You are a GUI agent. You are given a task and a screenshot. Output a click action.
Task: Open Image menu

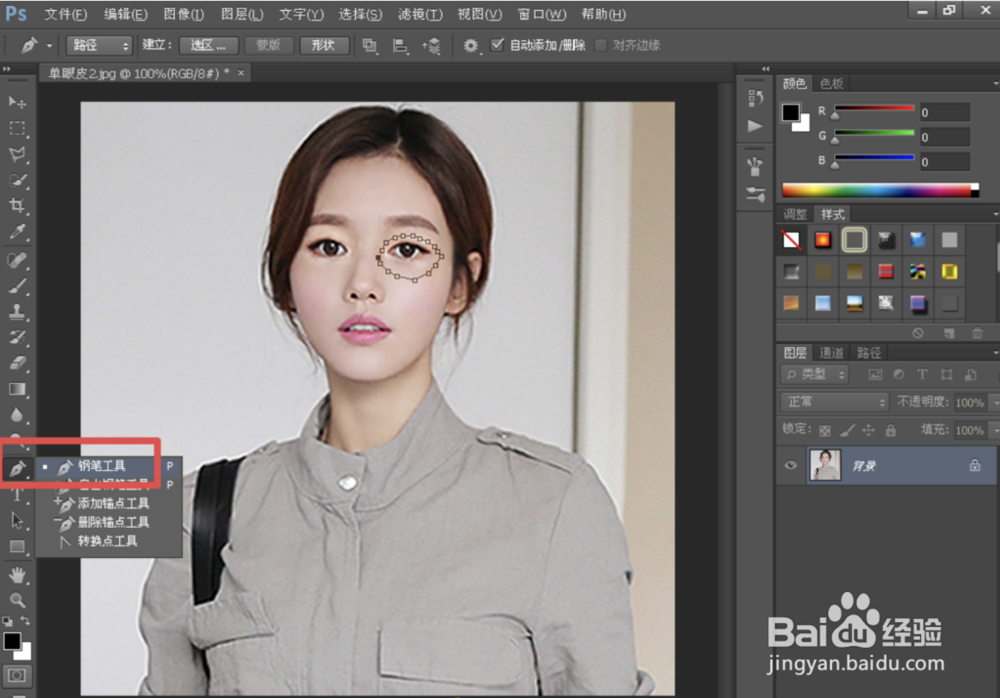184,14
